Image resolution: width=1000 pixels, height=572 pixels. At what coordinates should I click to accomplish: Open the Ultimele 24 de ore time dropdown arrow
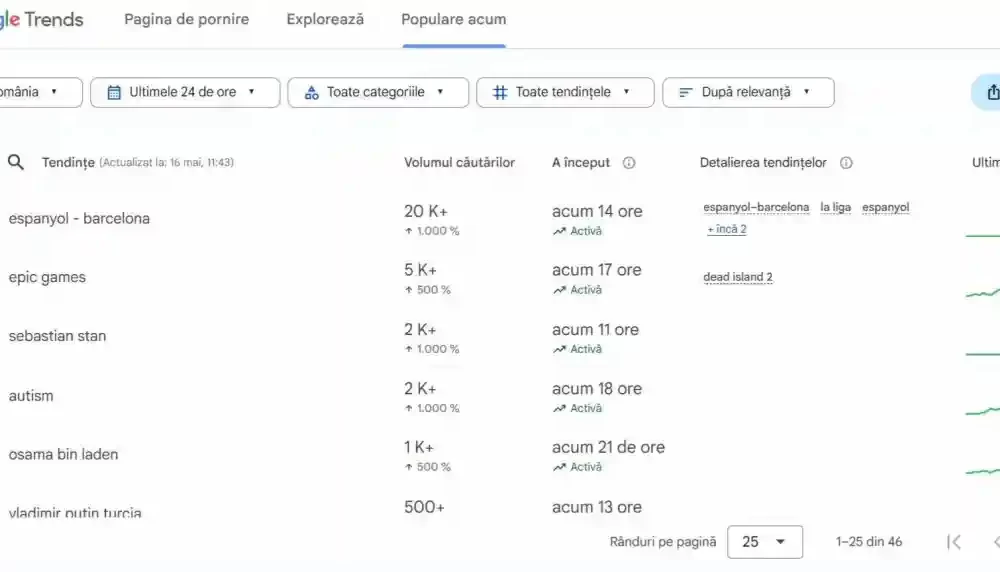pos(251,92)
